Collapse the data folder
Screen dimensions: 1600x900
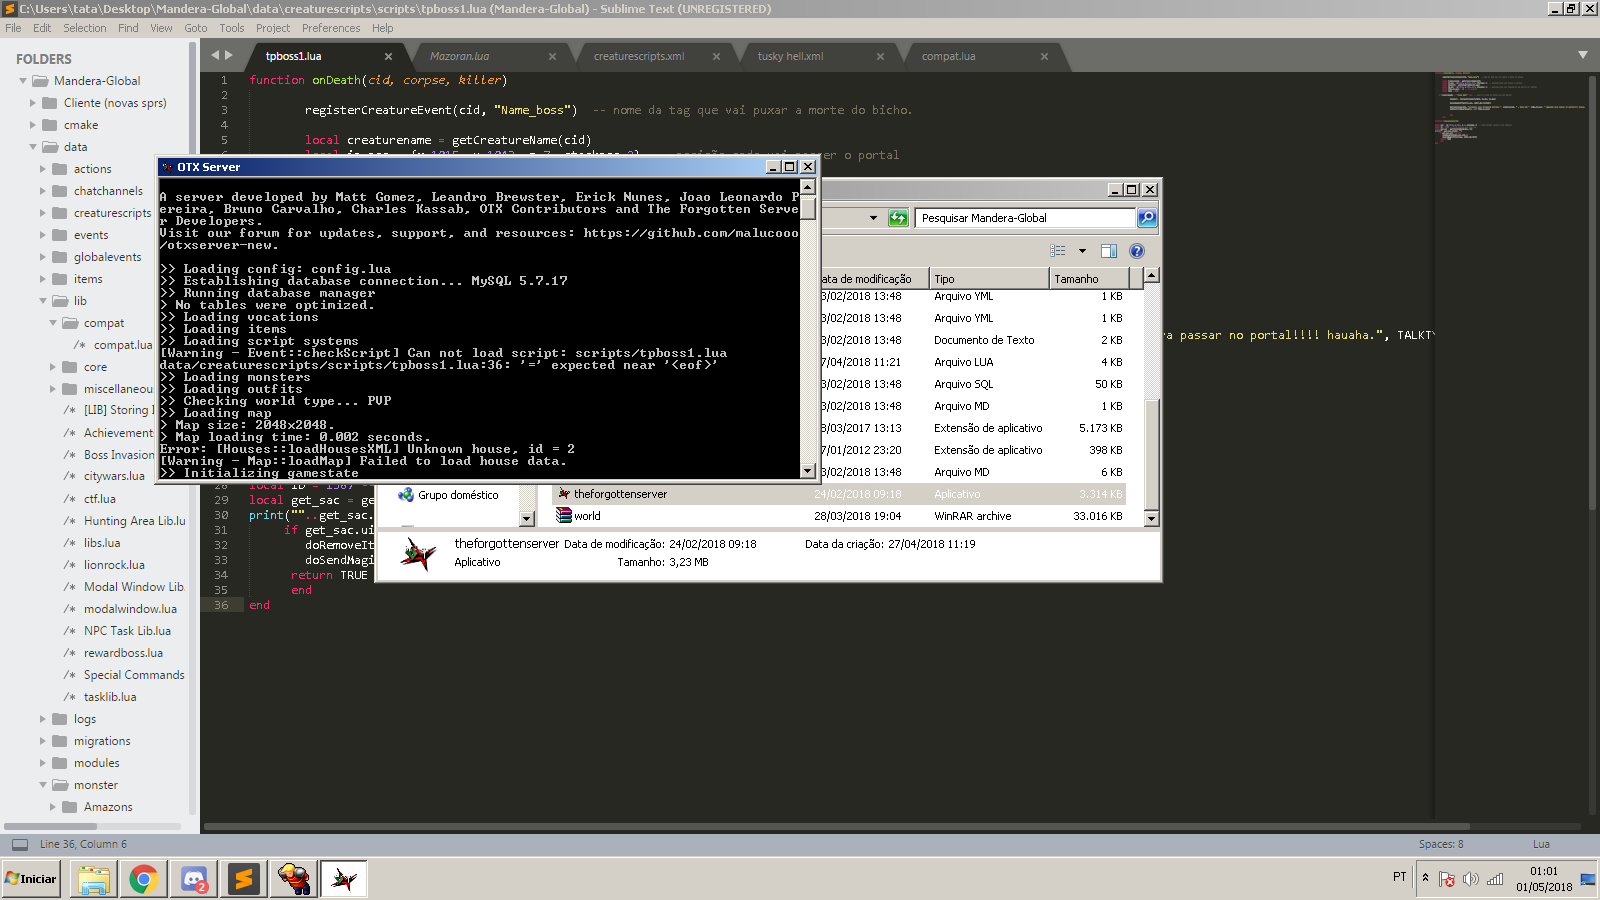click(33, 147)
